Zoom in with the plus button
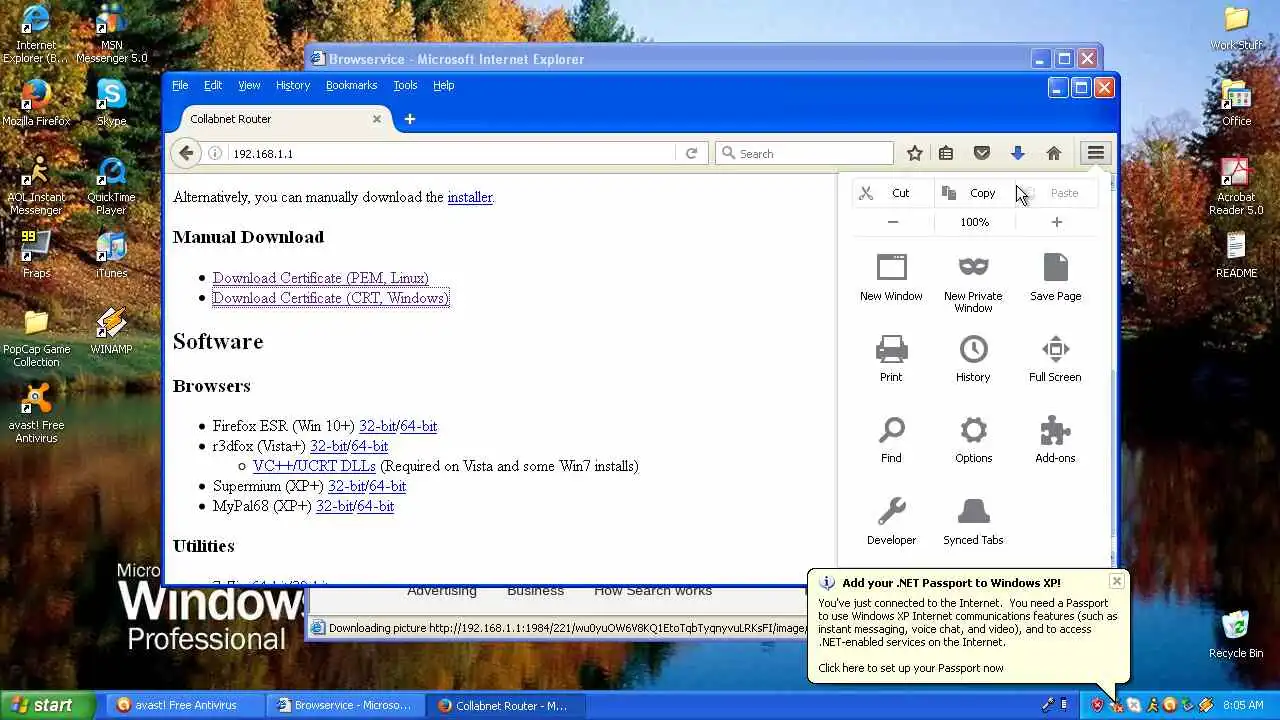Screen dimensions: 1280x720 click(x=1056, y=222)
